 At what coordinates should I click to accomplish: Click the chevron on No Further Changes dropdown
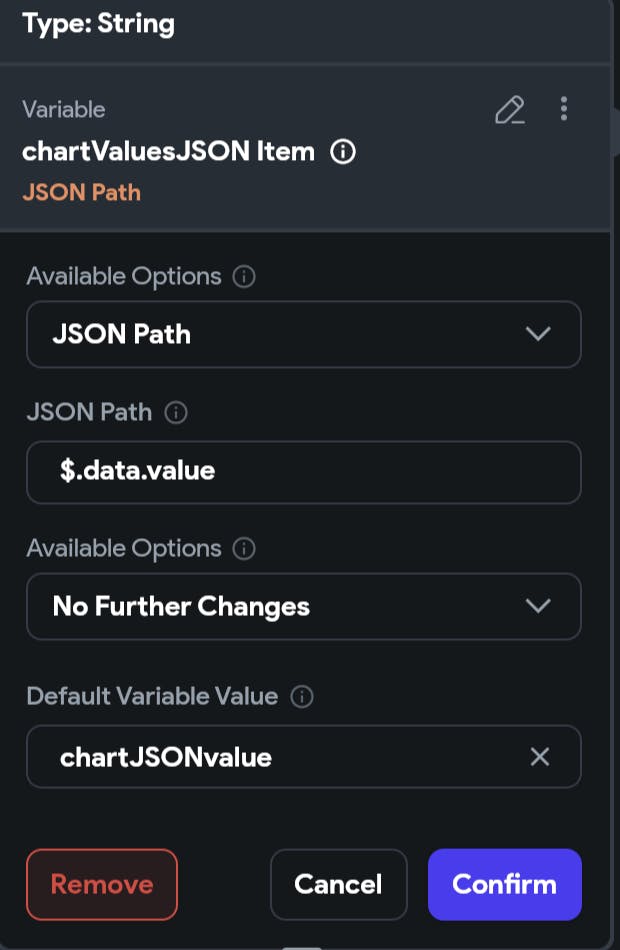[538, 606]
